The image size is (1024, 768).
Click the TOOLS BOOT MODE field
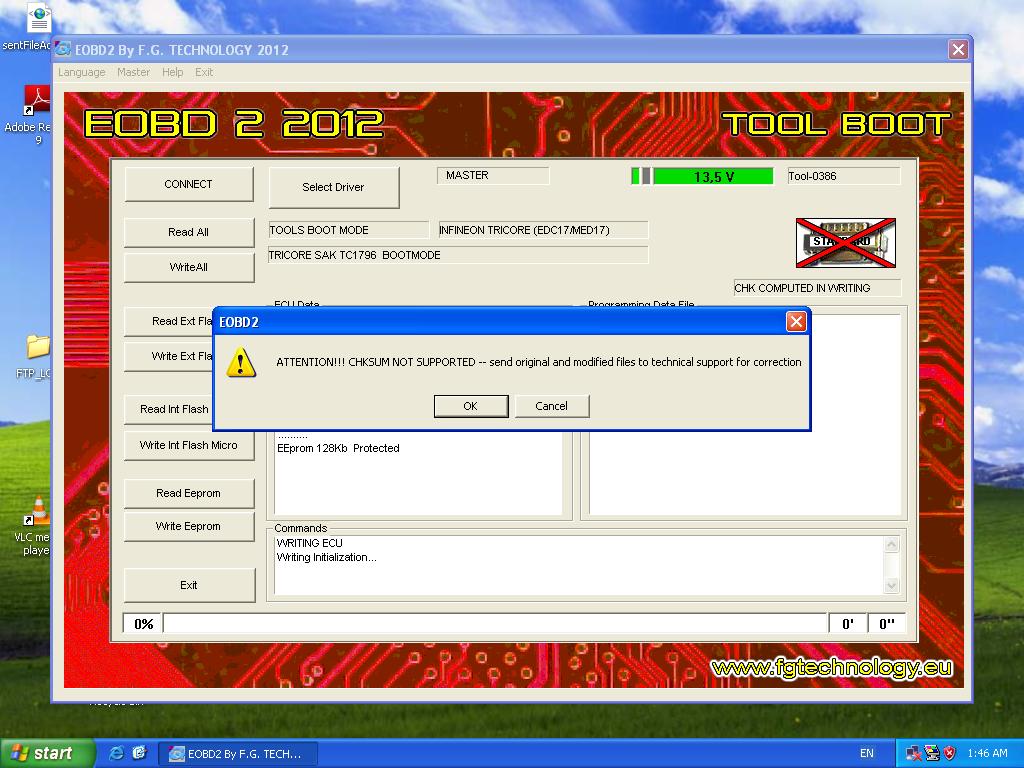click(349, 230)
